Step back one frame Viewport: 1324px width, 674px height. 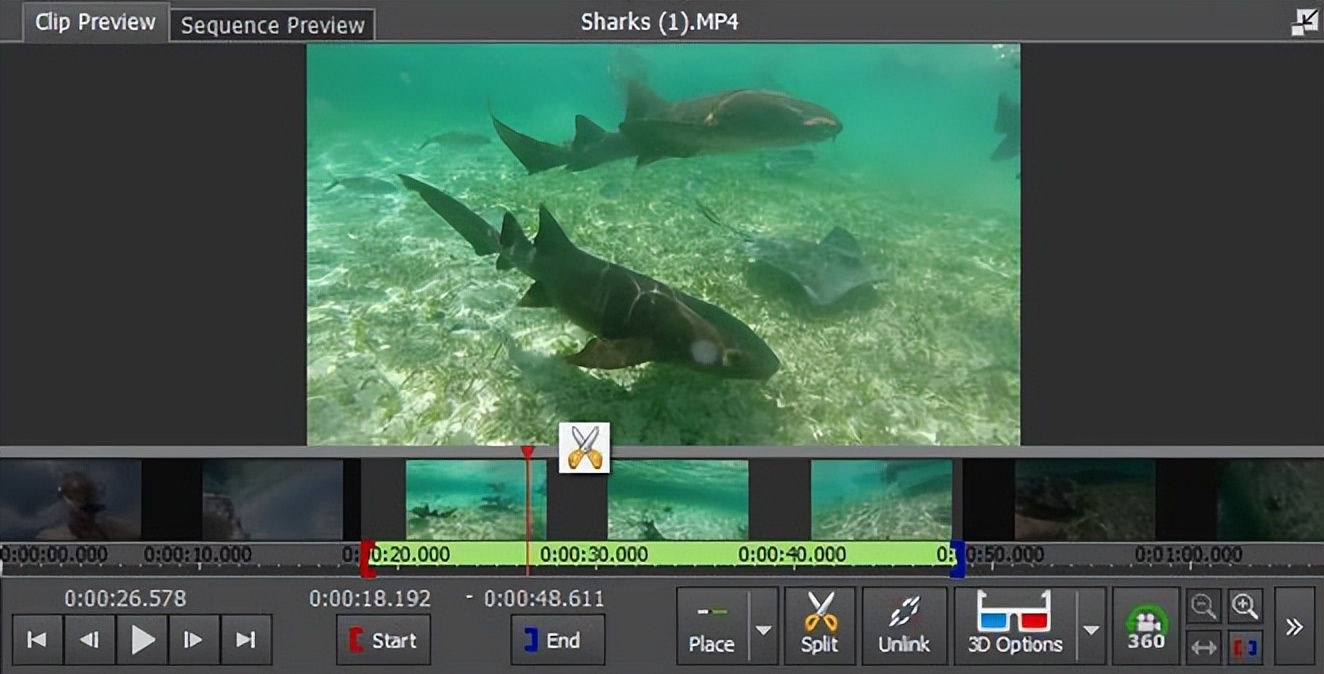coord(90,640)
